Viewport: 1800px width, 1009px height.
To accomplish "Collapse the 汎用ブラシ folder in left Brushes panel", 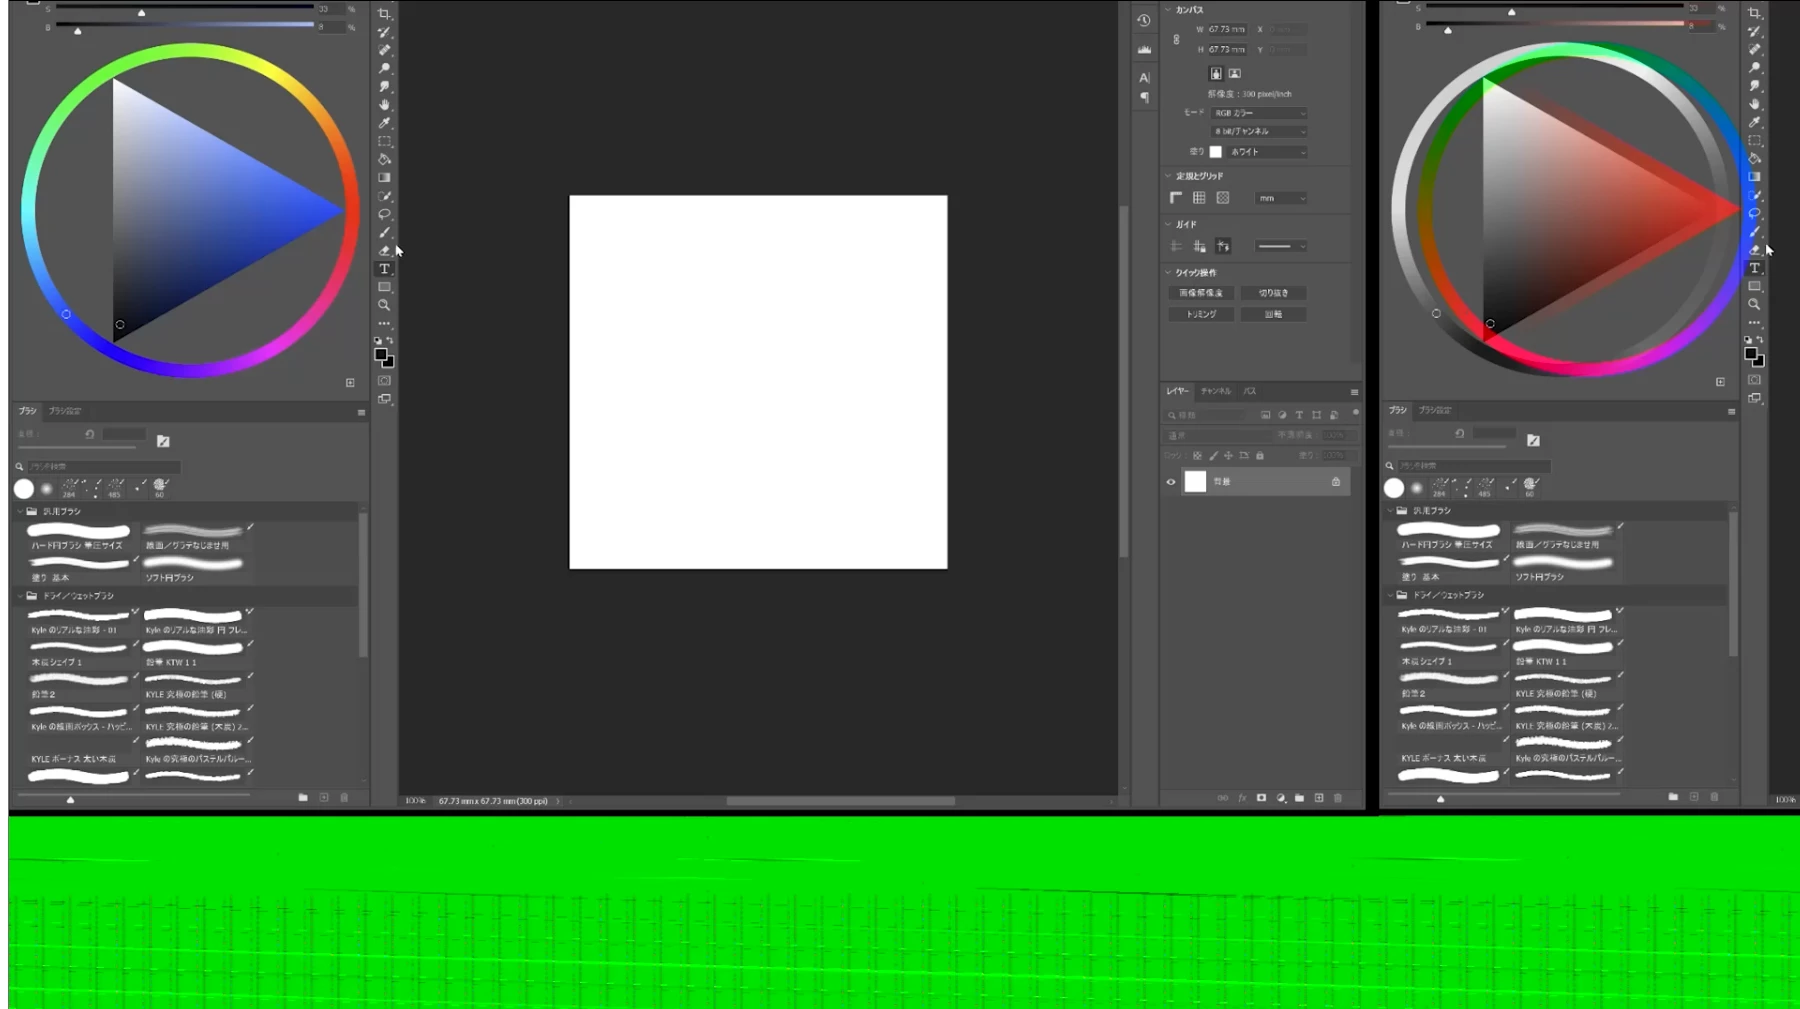I will point(20,511).
